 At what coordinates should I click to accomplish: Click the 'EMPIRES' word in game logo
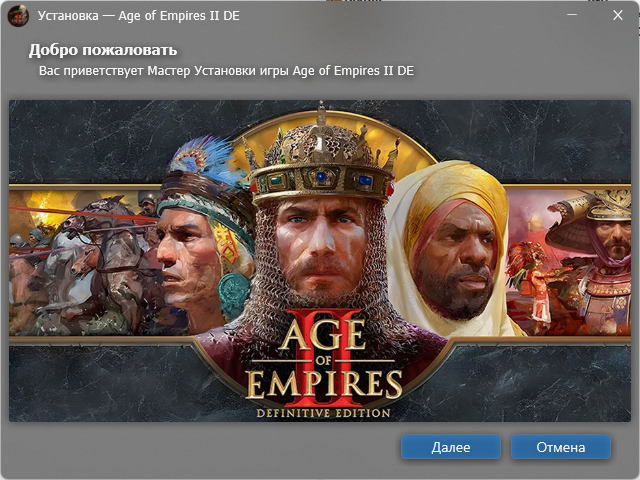click(324, 384)
